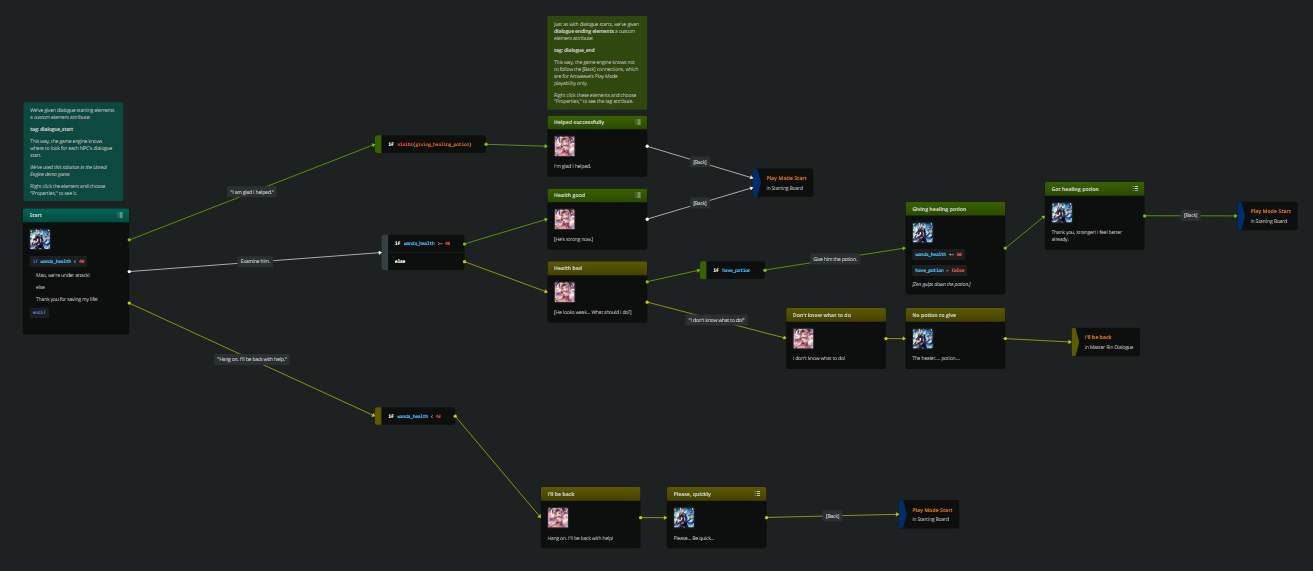Select the green dialogue_end note at top
This screenshot has height=571, width=1313.
pyautogui.click(x=597, y=62)
